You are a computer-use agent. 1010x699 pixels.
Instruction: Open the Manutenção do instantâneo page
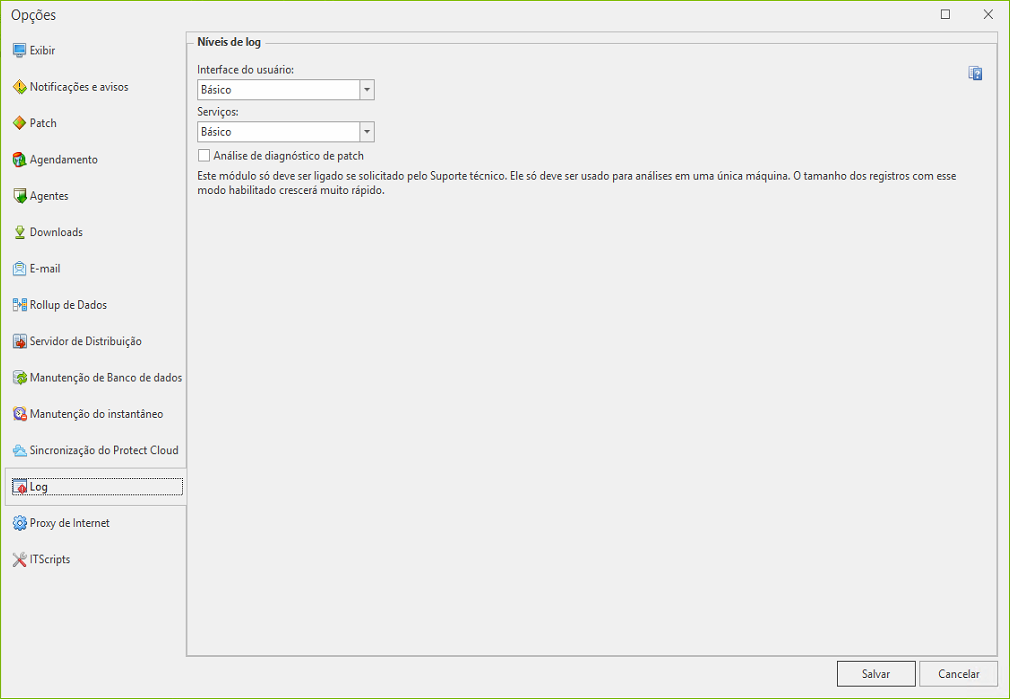tap(97, 414)
